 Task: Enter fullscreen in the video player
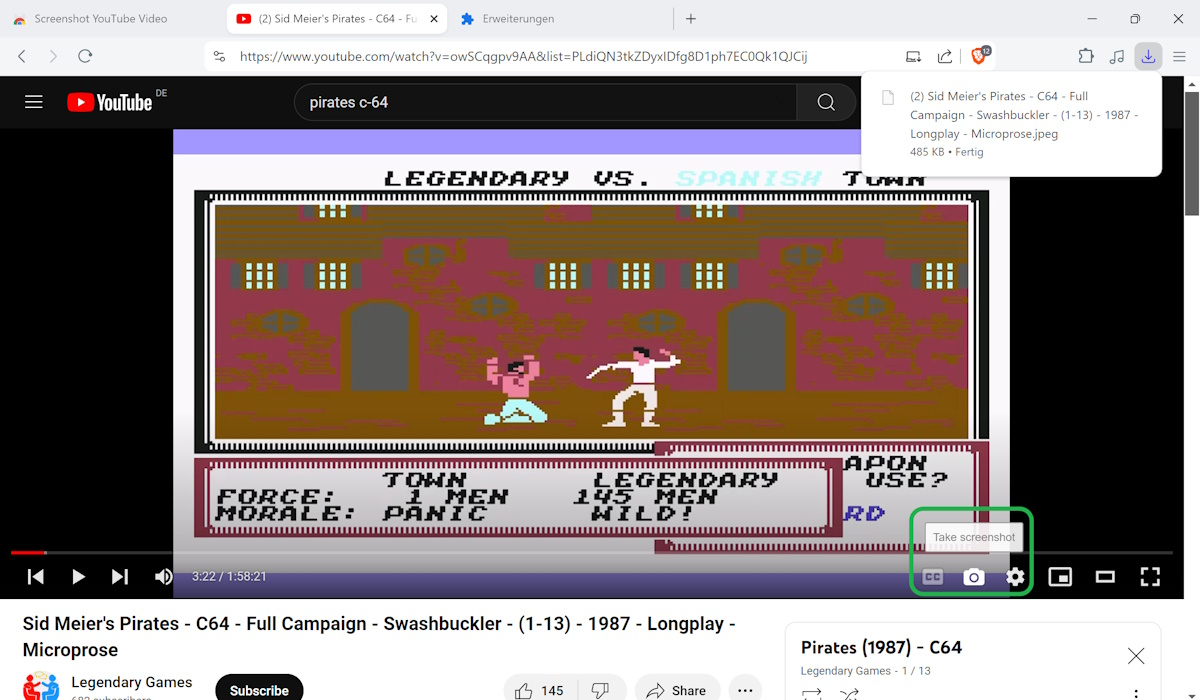(1150, 577)
